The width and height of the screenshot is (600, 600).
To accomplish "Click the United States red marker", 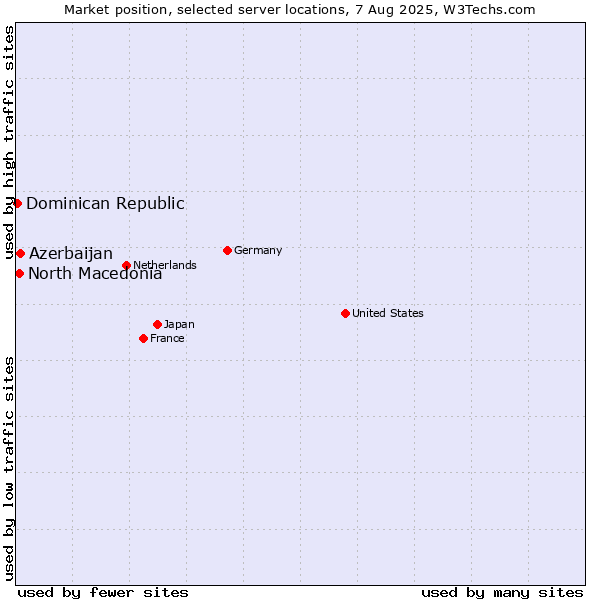I will [x=345, y=314].
